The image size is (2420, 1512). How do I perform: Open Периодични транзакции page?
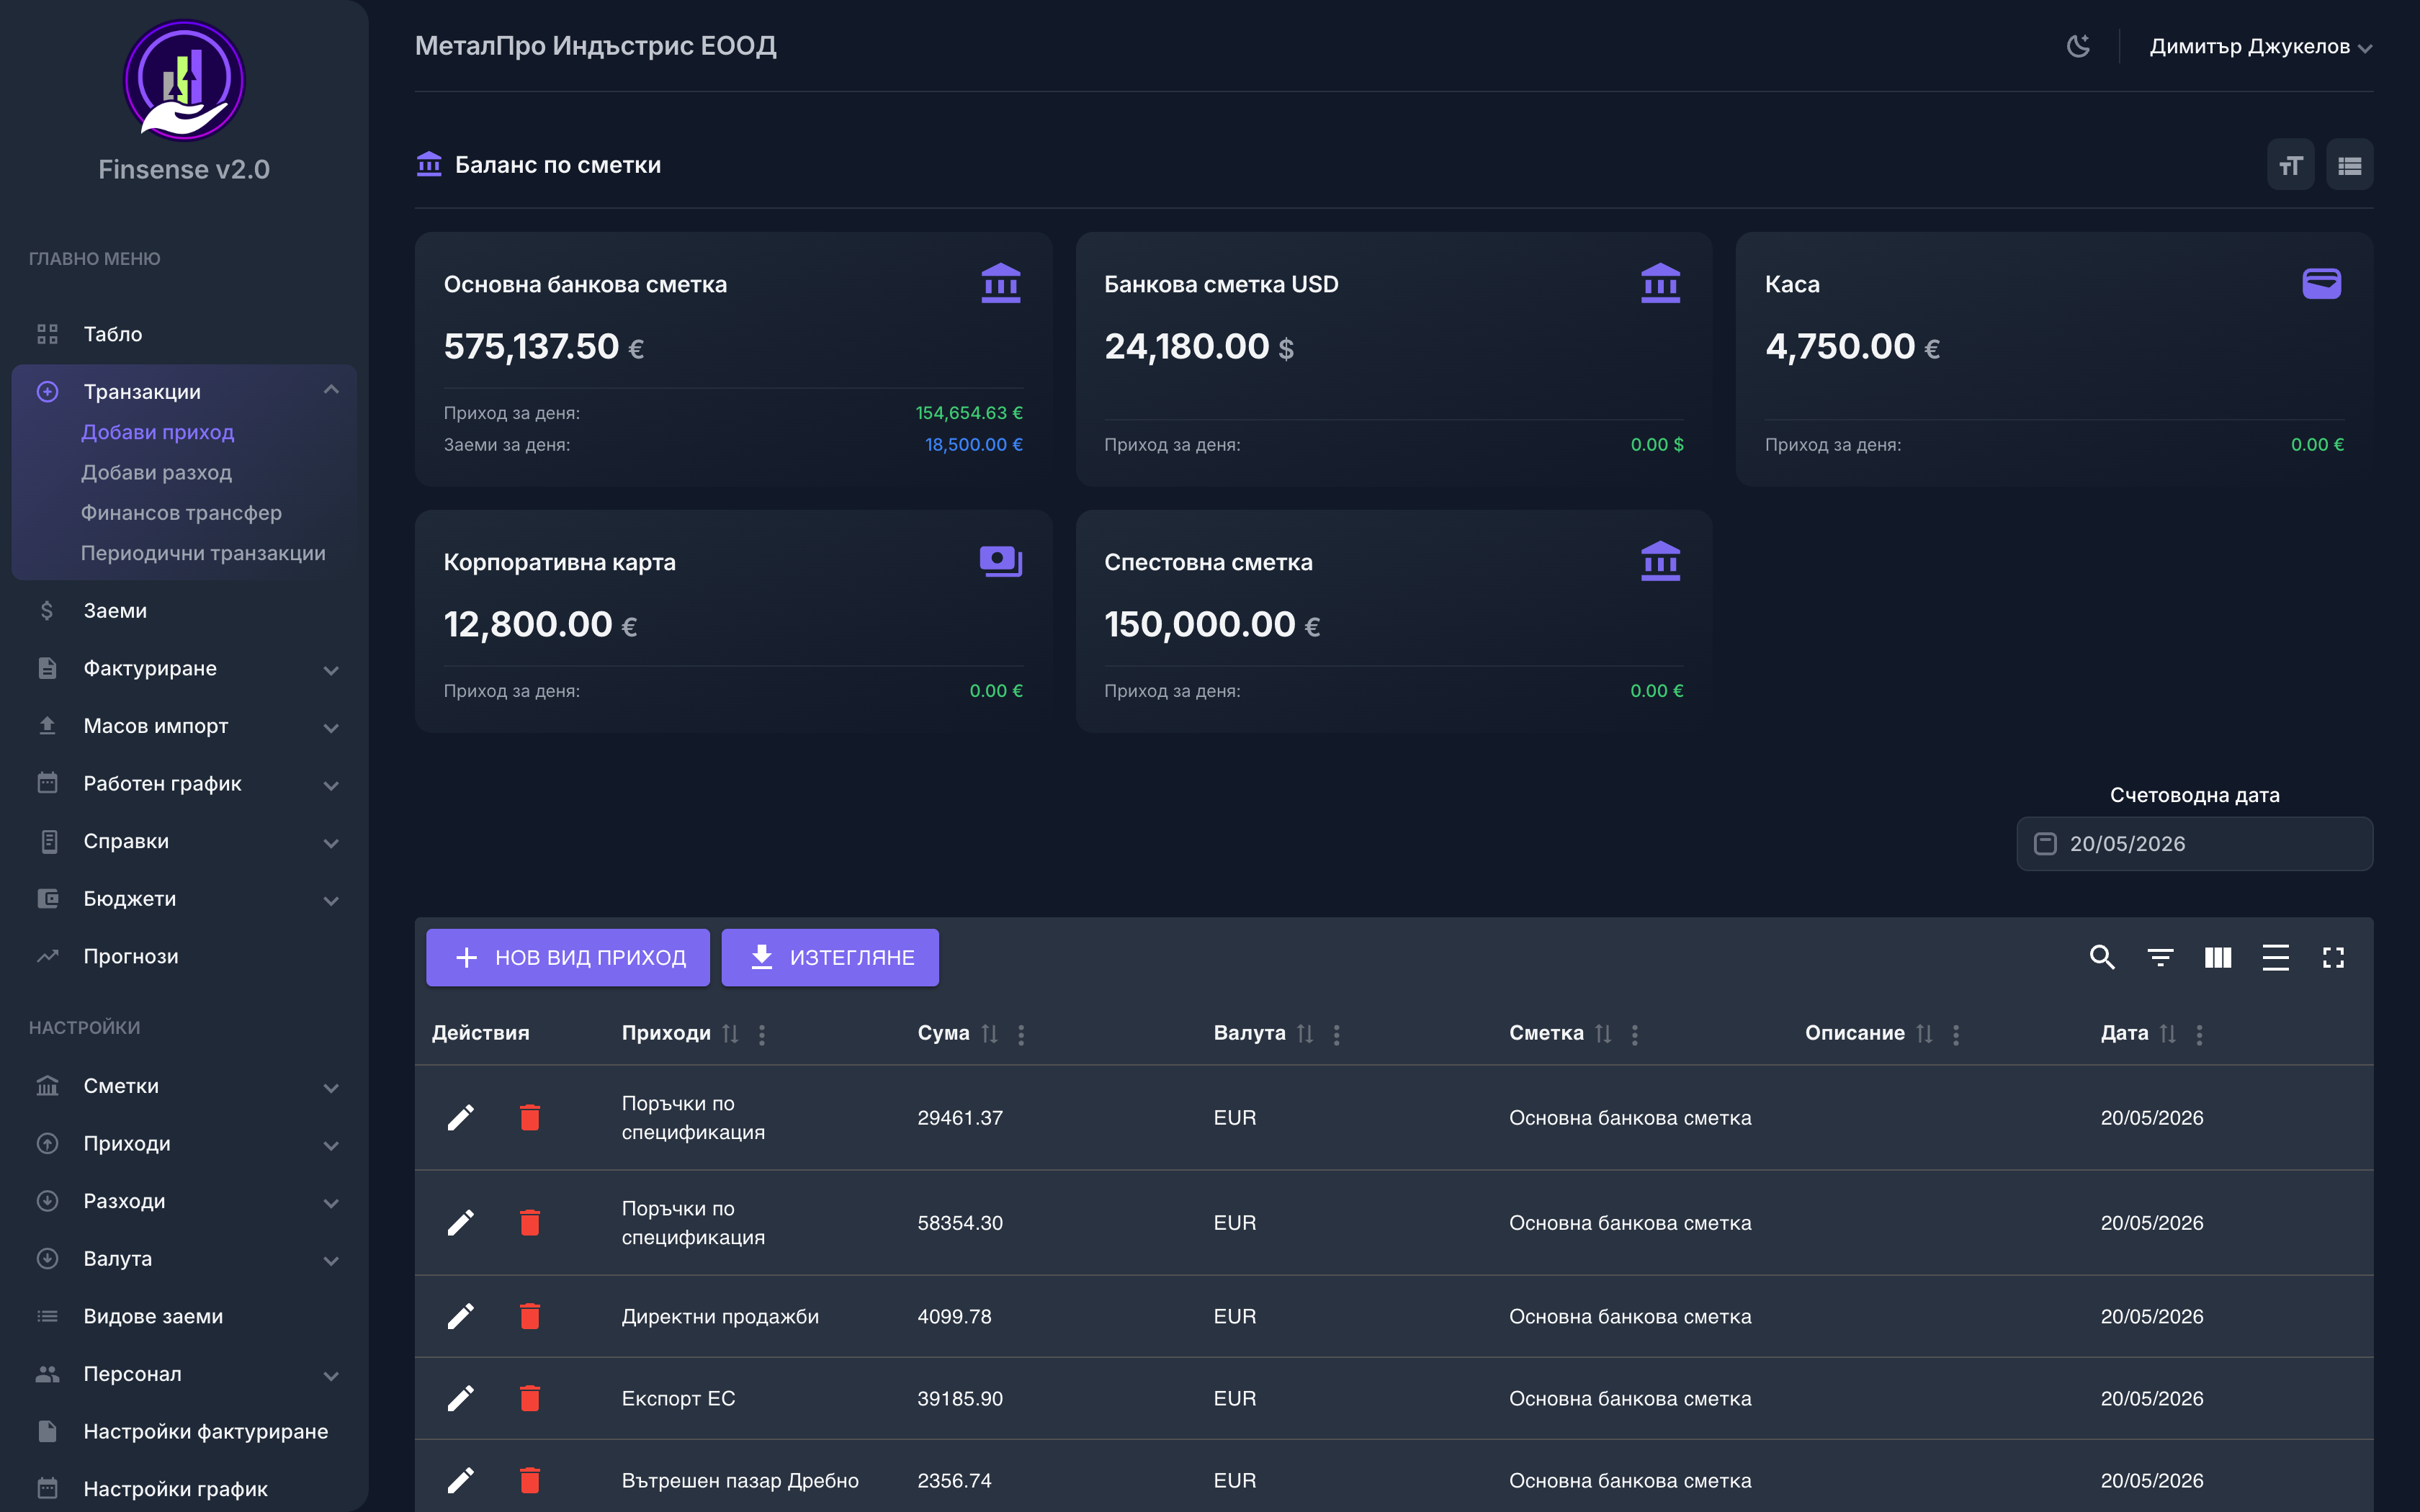(203, 553)
